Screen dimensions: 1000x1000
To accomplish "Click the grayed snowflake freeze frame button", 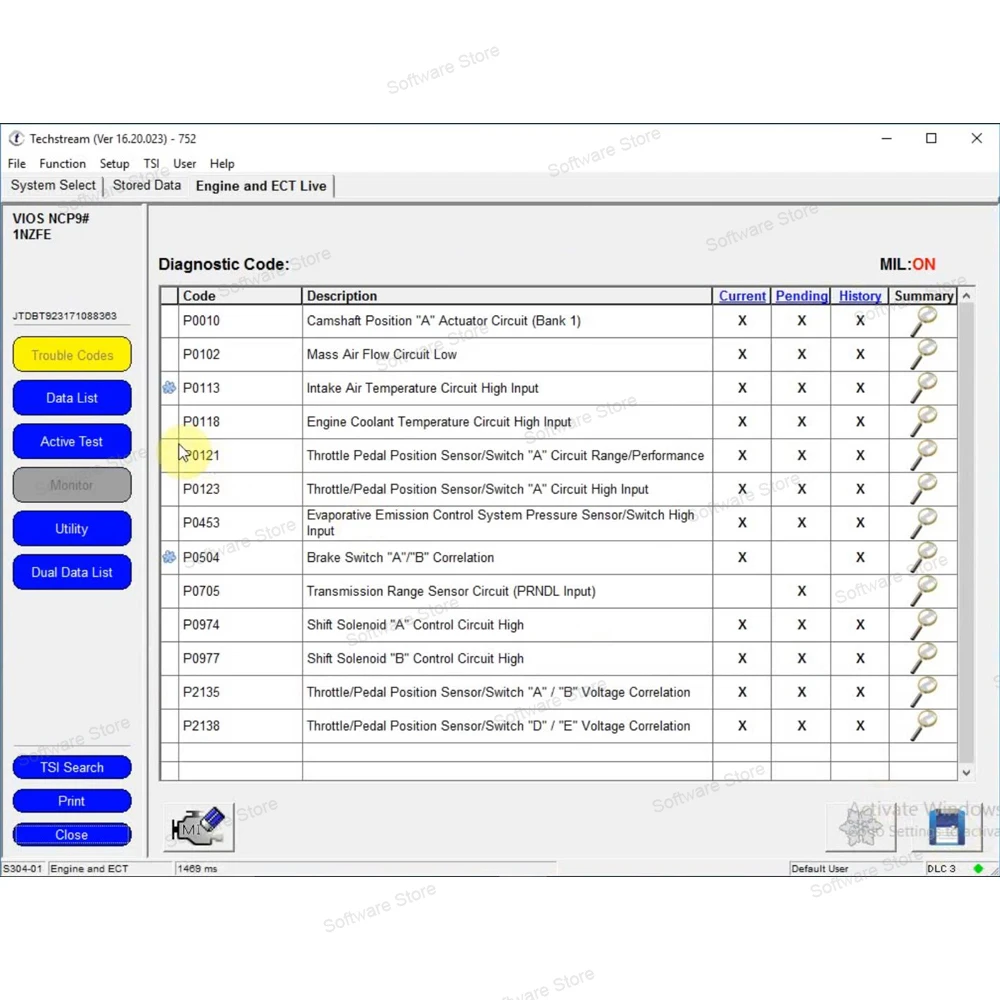I will 860,827.
